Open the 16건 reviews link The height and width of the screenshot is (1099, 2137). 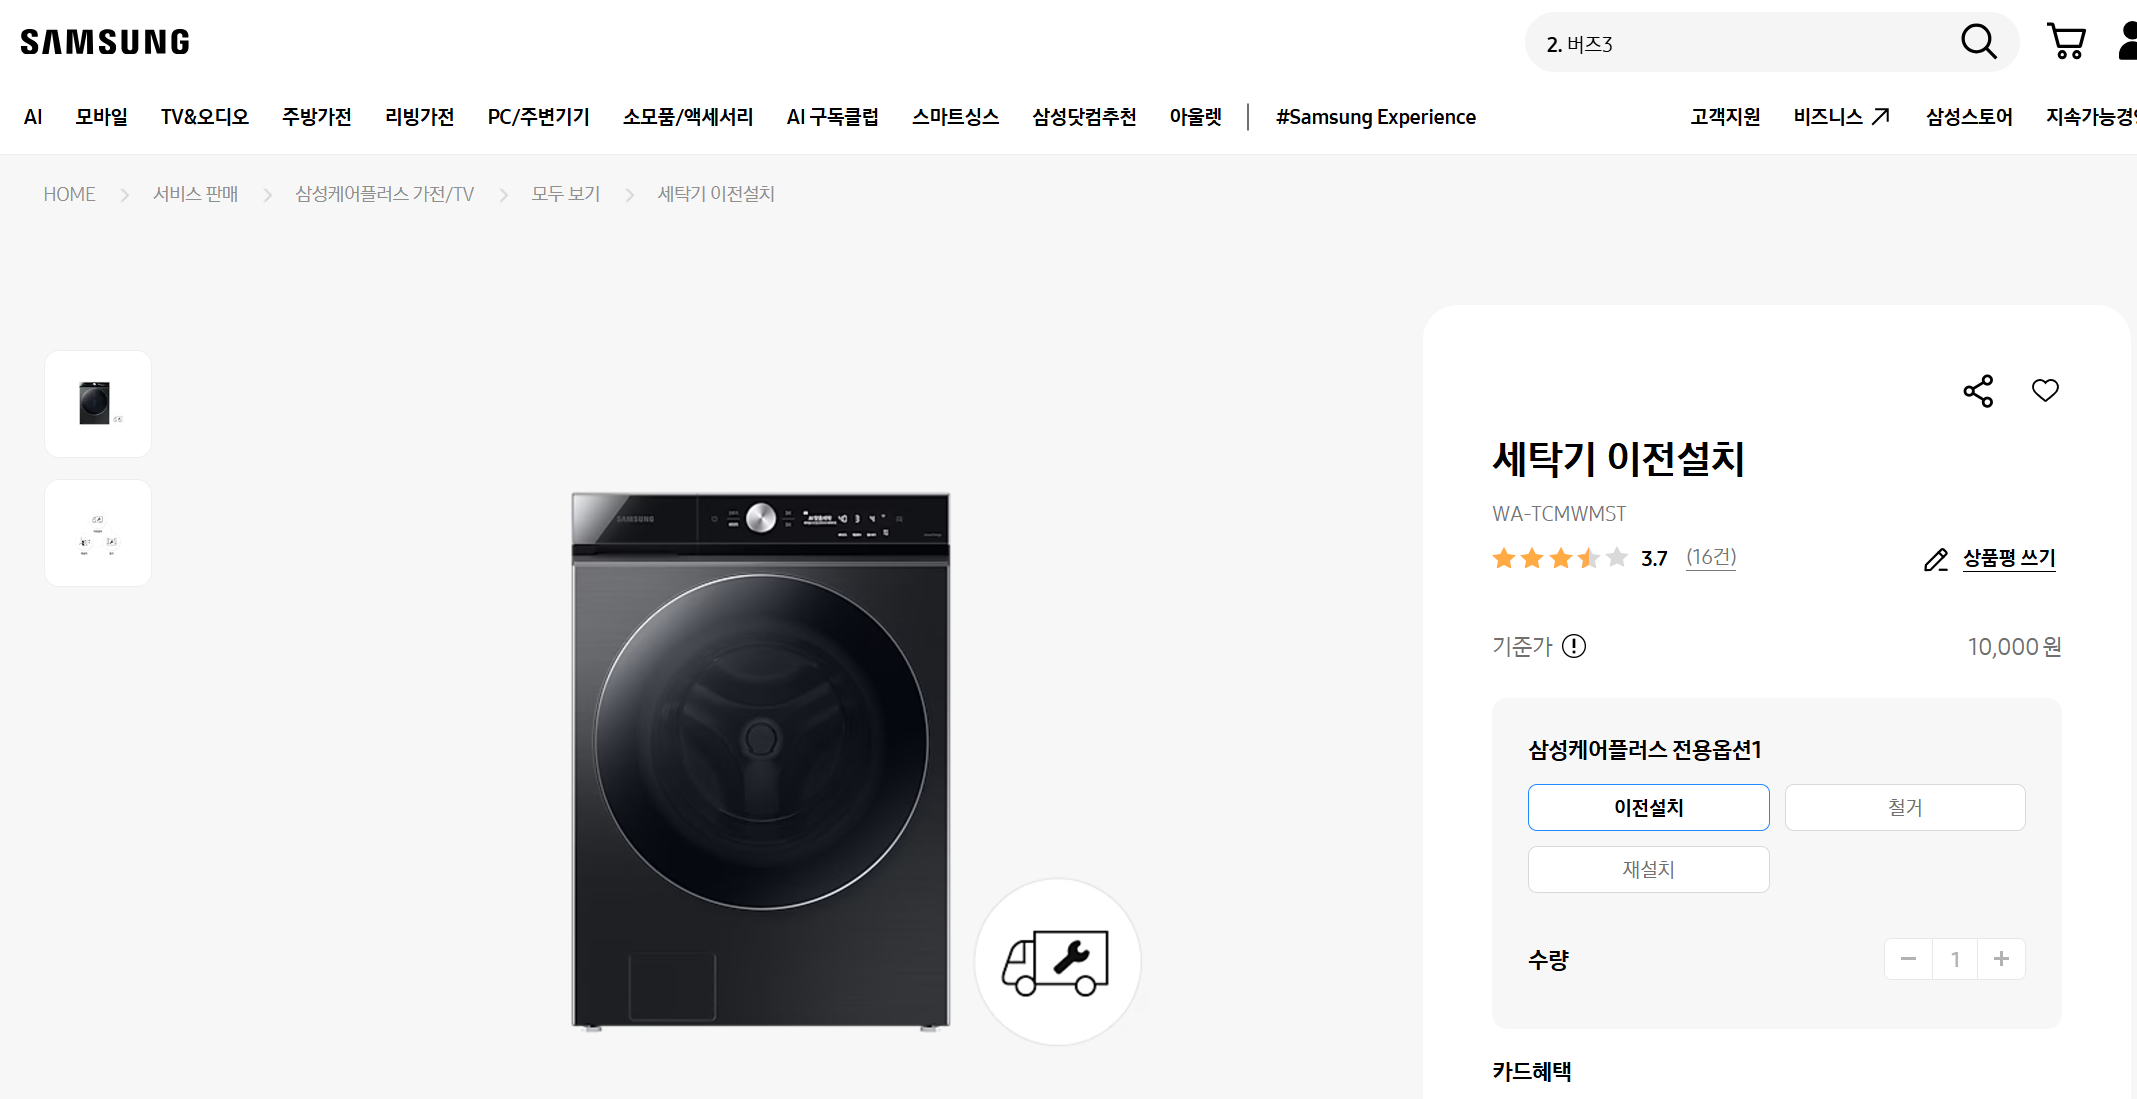(1711, 557)
